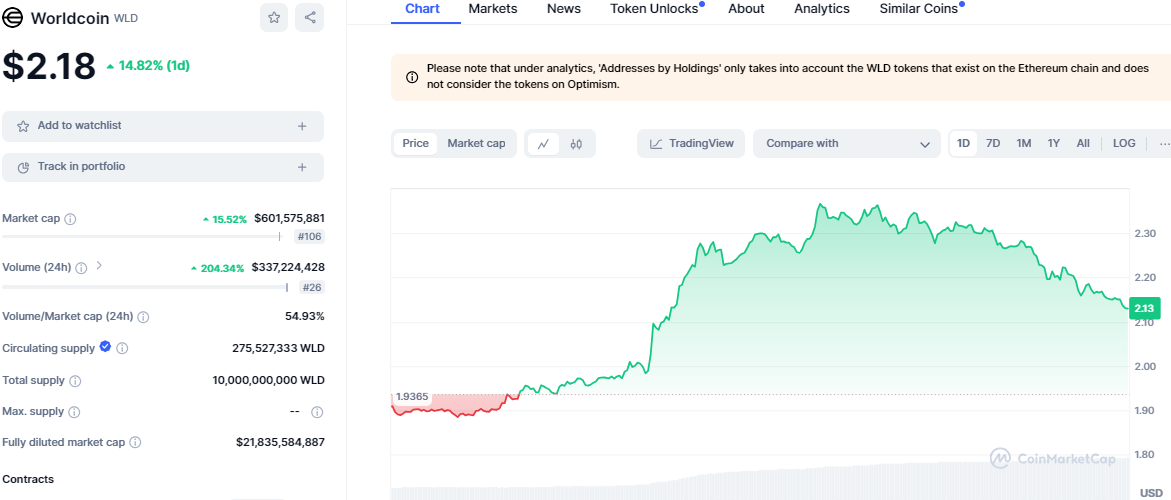1171x500 pixels.
Task: Click the 275,527,333 WLD circulating supply
Action: [x=279, y=348]
